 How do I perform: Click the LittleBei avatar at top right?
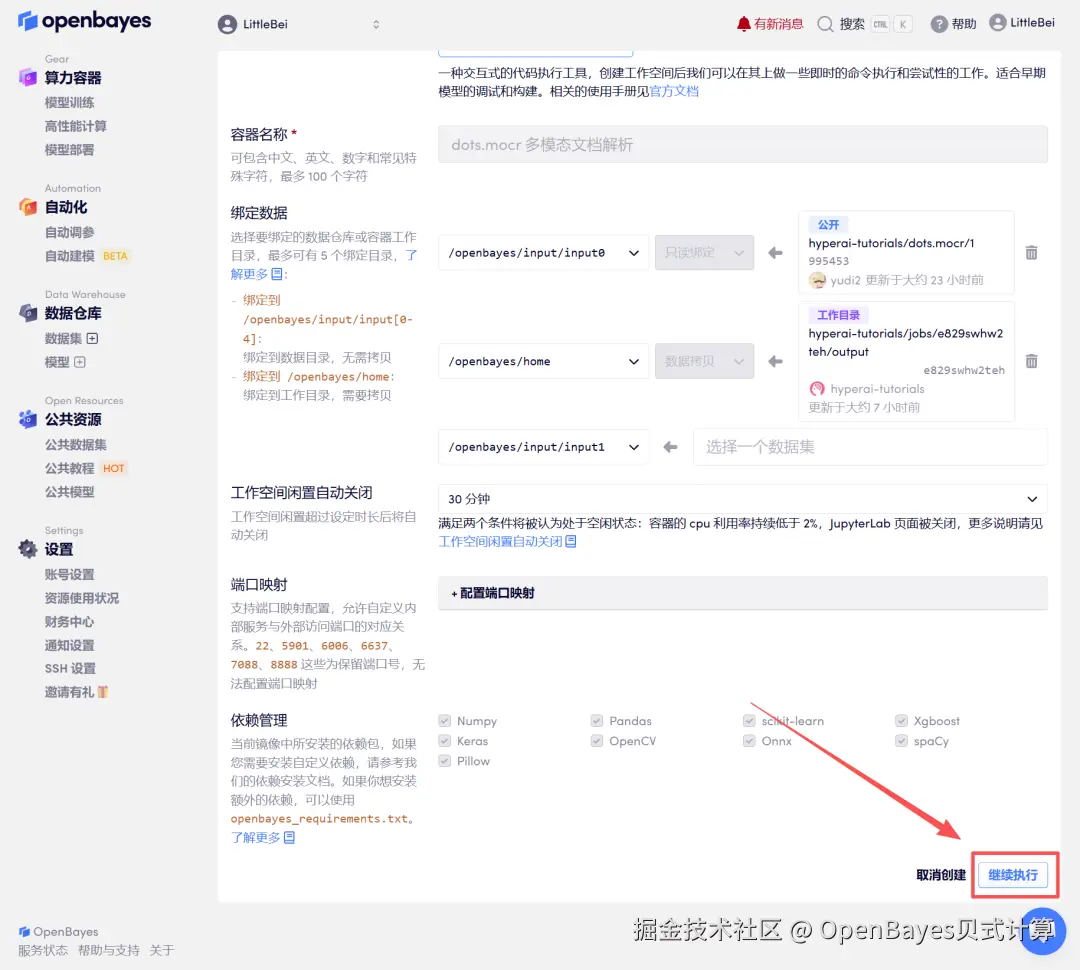997,23
